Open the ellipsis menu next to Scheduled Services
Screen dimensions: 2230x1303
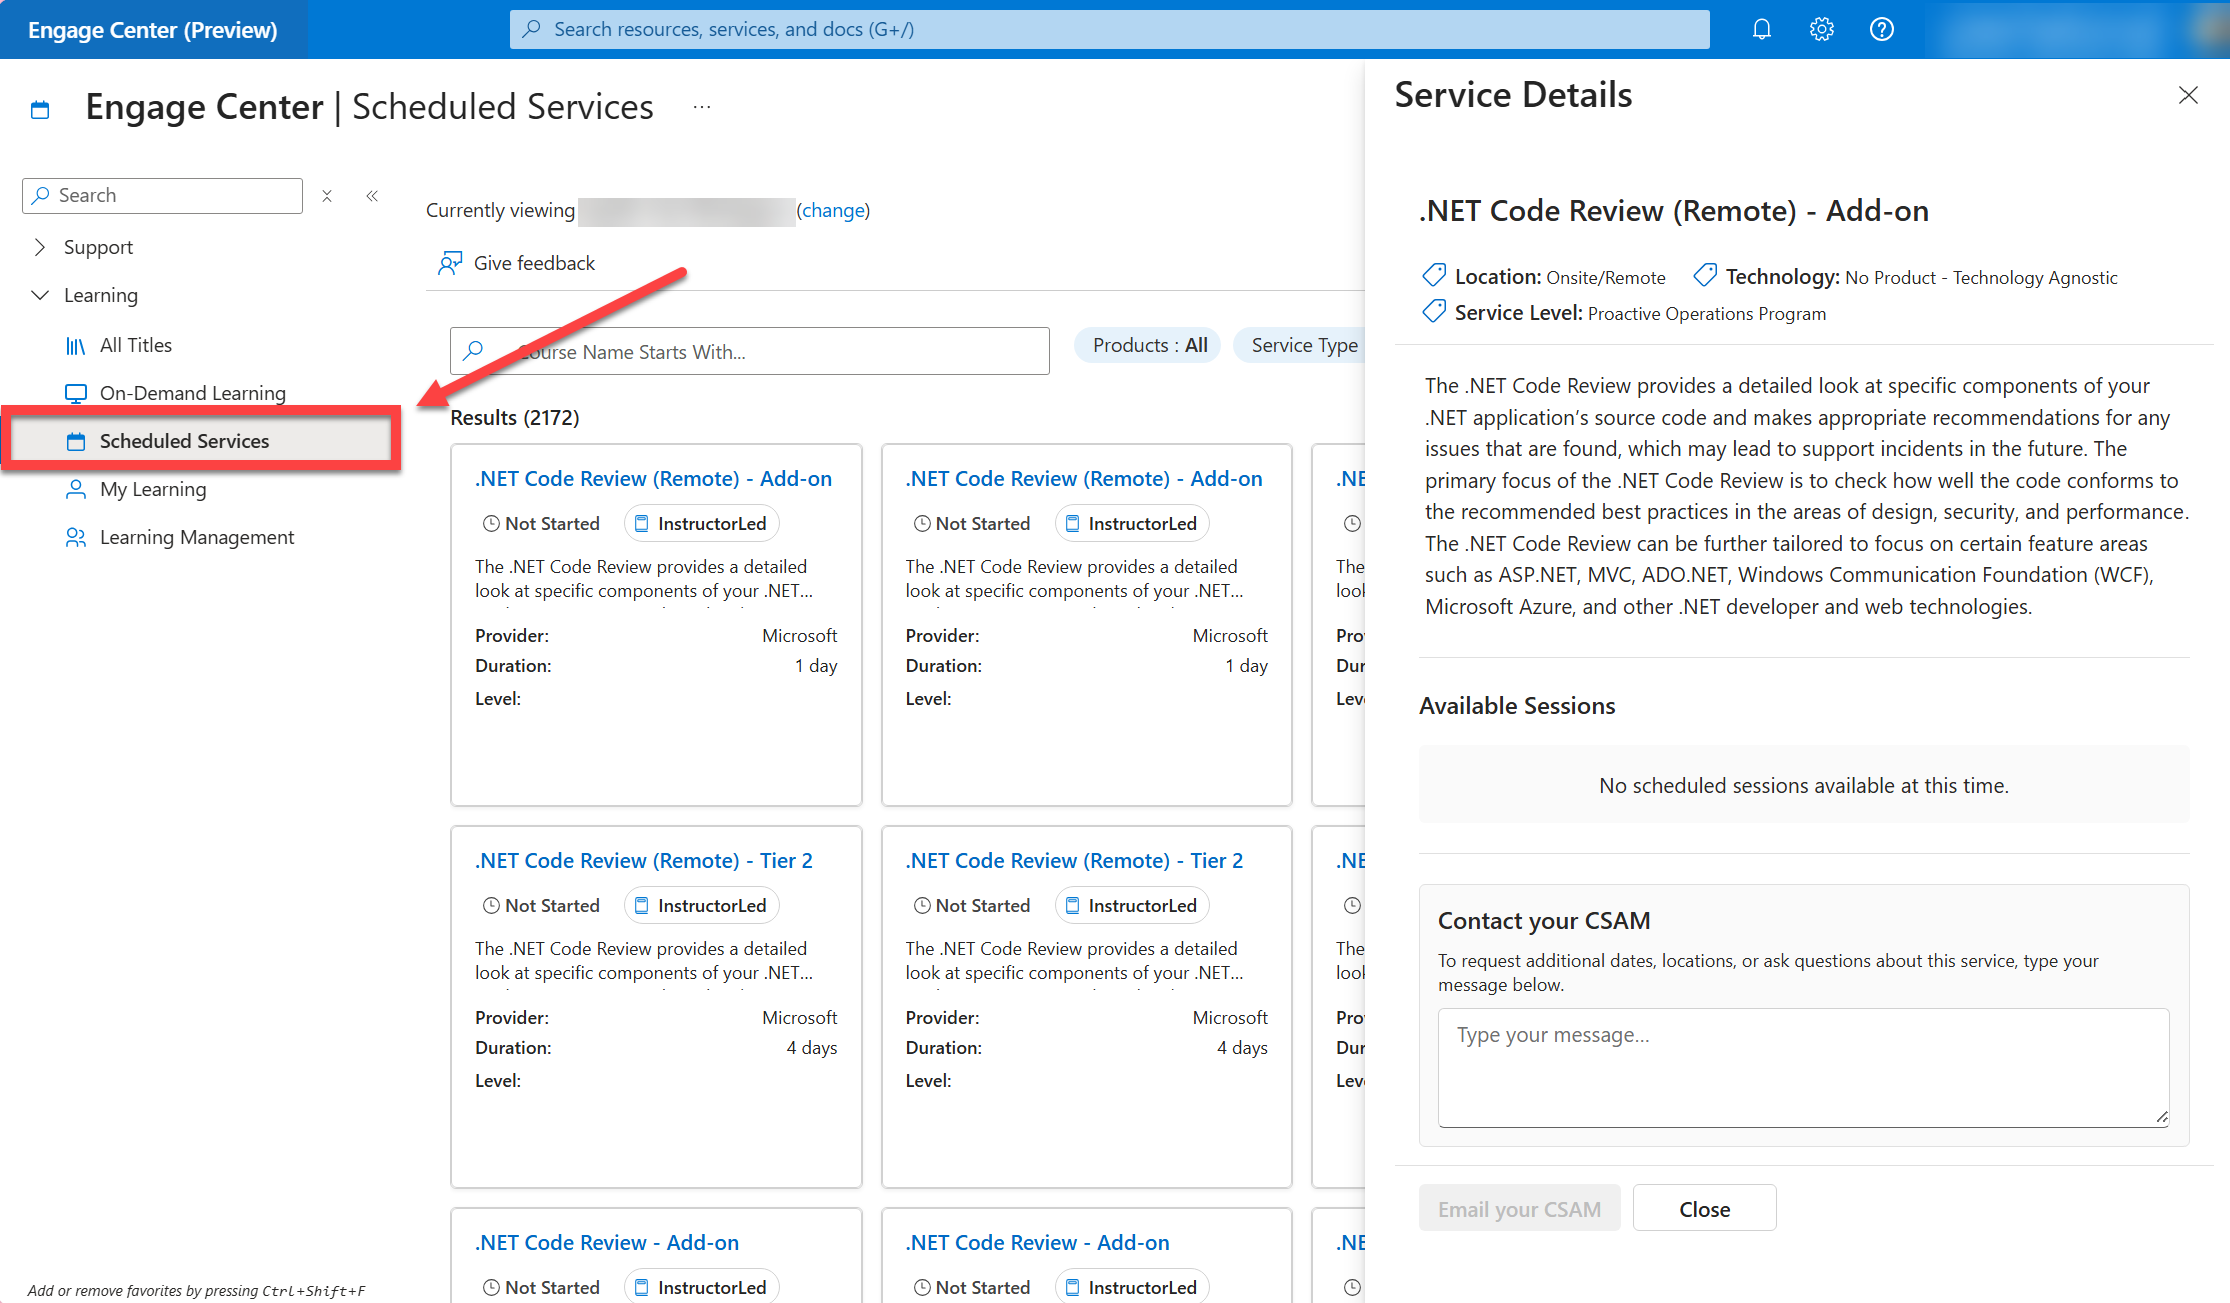click(x=701, y=106)
